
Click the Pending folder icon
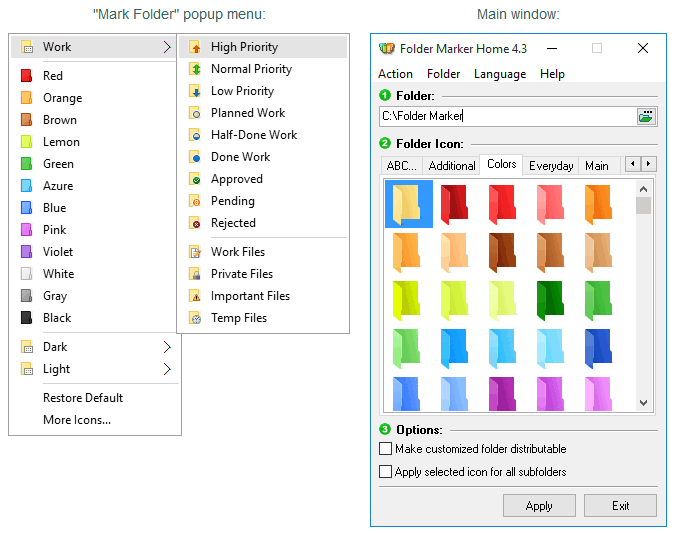195,201
